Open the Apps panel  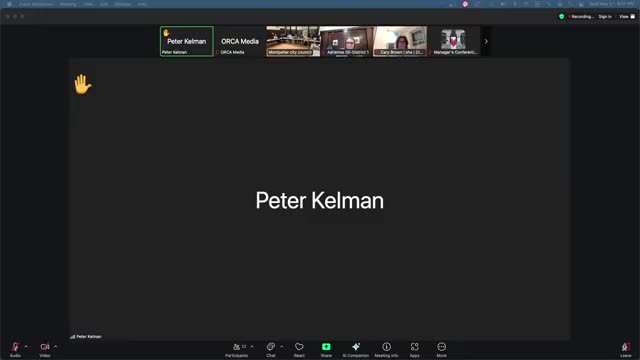click(x=414, y=350)
